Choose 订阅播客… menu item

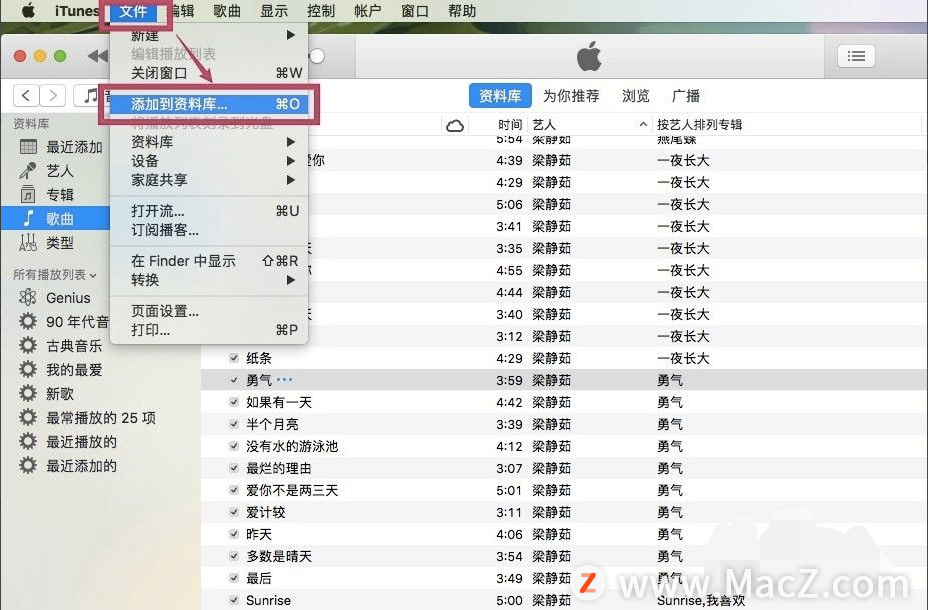pos(209,230)
